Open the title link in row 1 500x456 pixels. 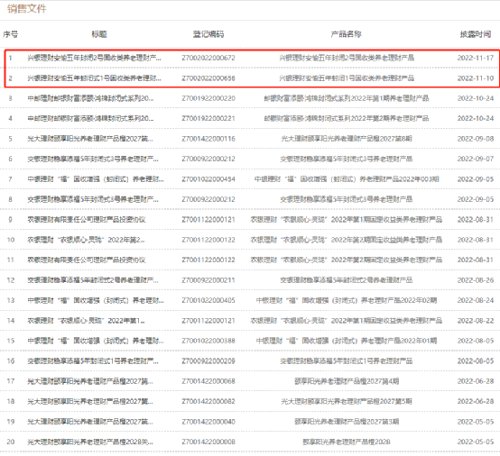point(94,58)
